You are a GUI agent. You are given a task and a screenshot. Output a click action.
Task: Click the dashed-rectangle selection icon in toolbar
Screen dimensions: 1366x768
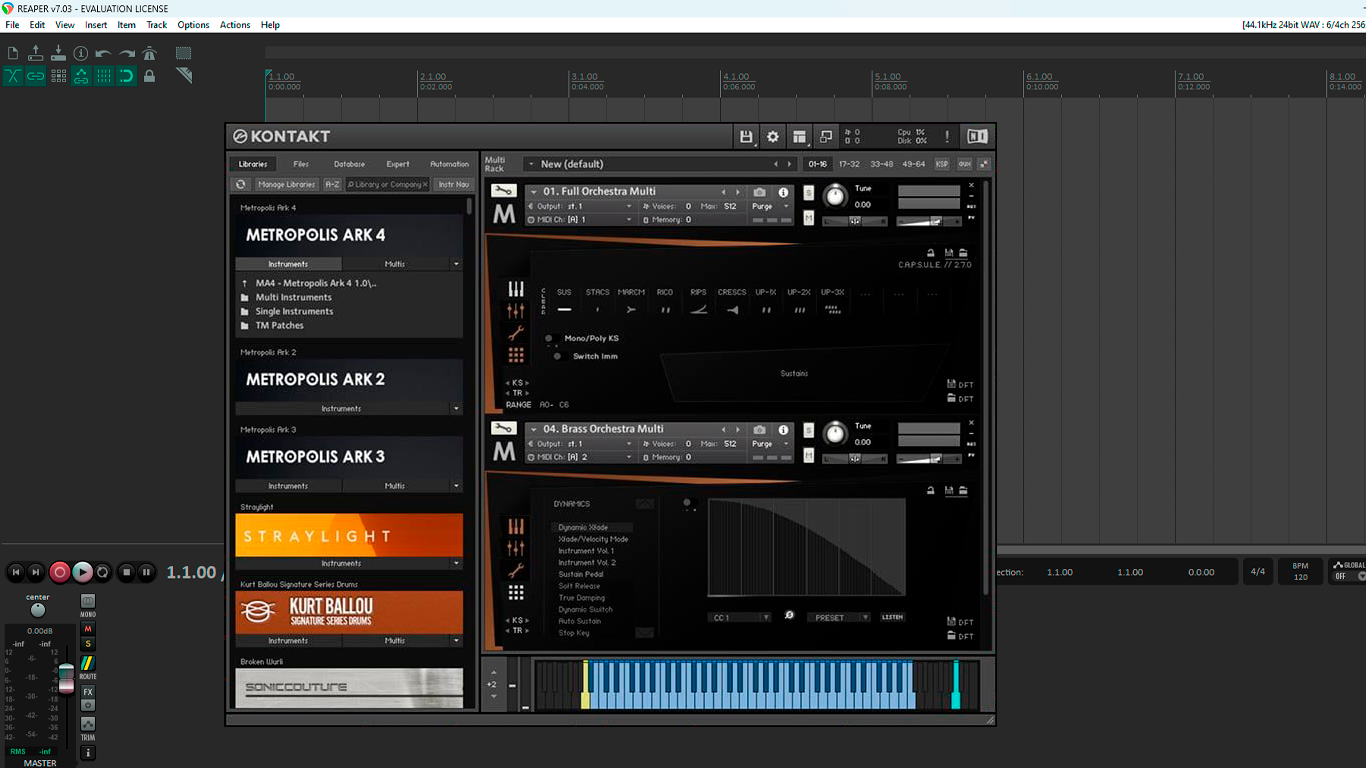184,53
